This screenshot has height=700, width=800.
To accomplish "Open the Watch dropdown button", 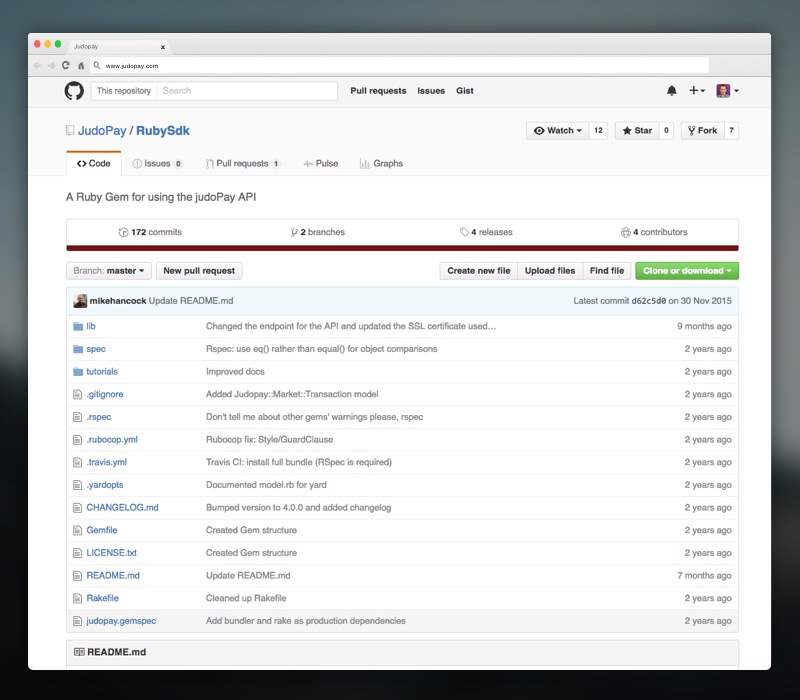I will coord(558,131).
